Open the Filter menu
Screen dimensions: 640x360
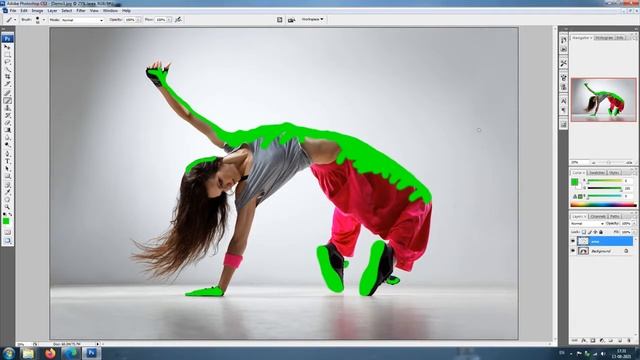(81, 11)
